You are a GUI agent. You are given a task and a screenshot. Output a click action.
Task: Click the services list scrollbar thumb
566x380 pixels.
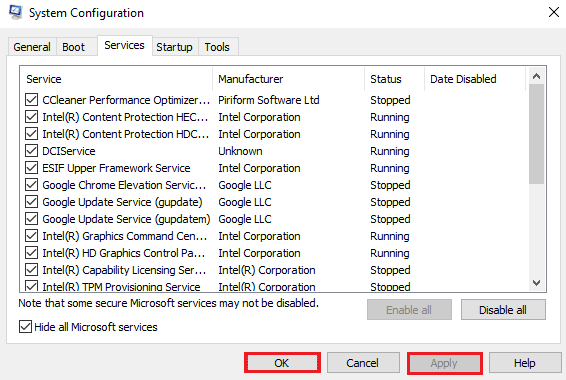coord(536,134)
